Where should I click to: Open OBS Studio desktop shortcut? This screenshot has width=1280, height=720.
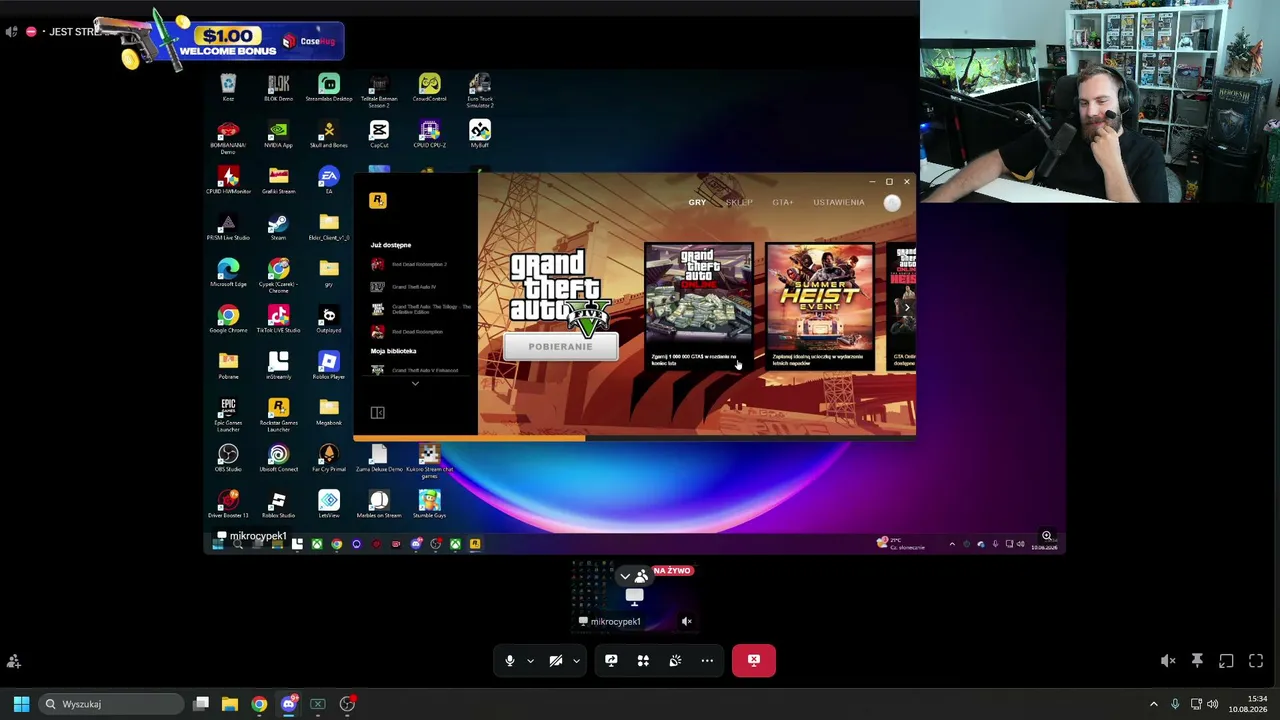[228, 458]
